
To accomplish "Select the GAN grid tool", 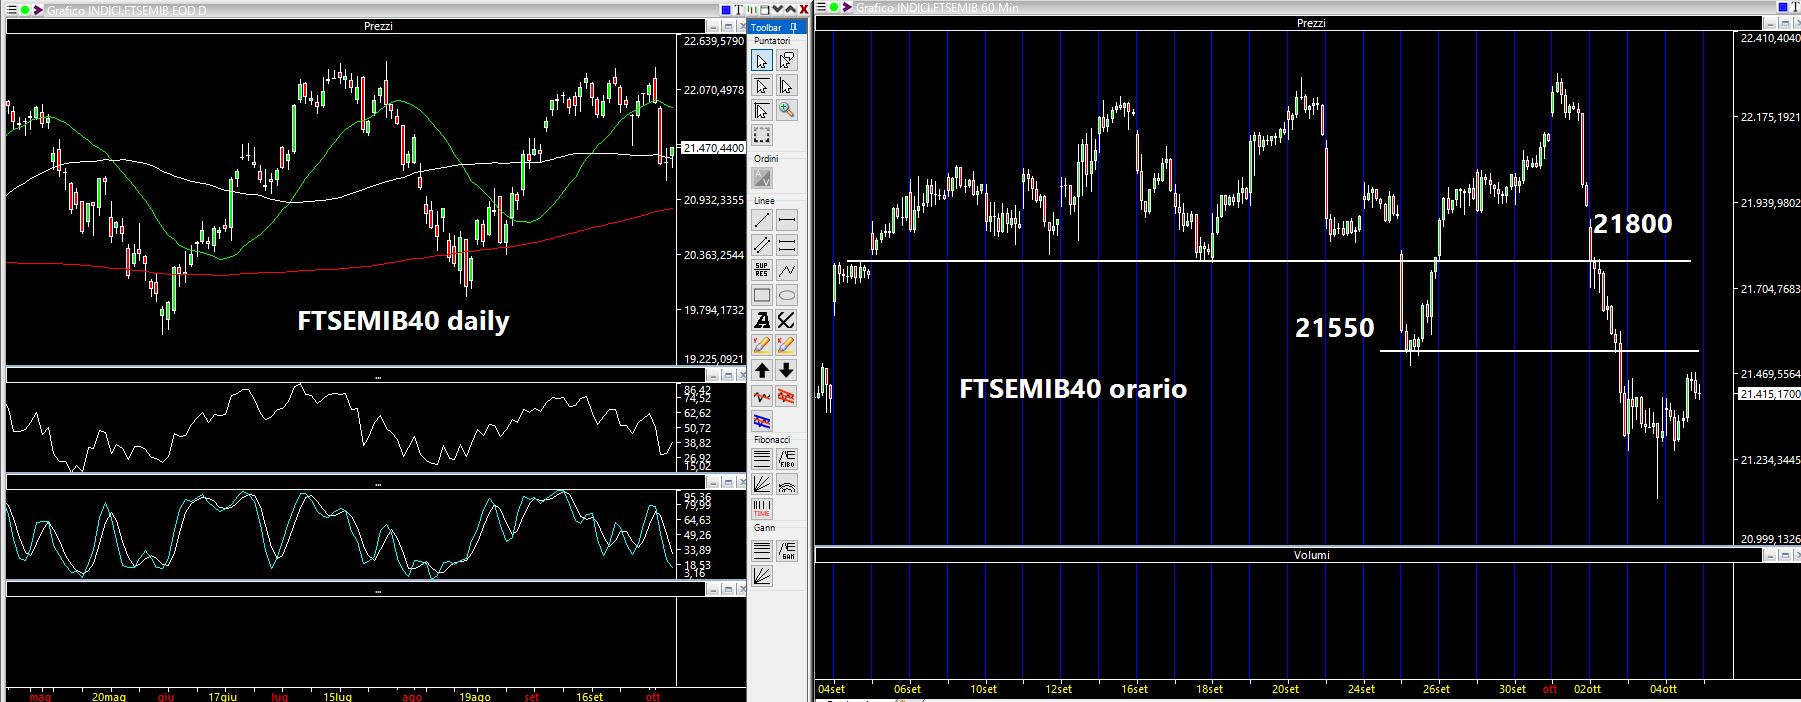I will (x=787, y=551).
